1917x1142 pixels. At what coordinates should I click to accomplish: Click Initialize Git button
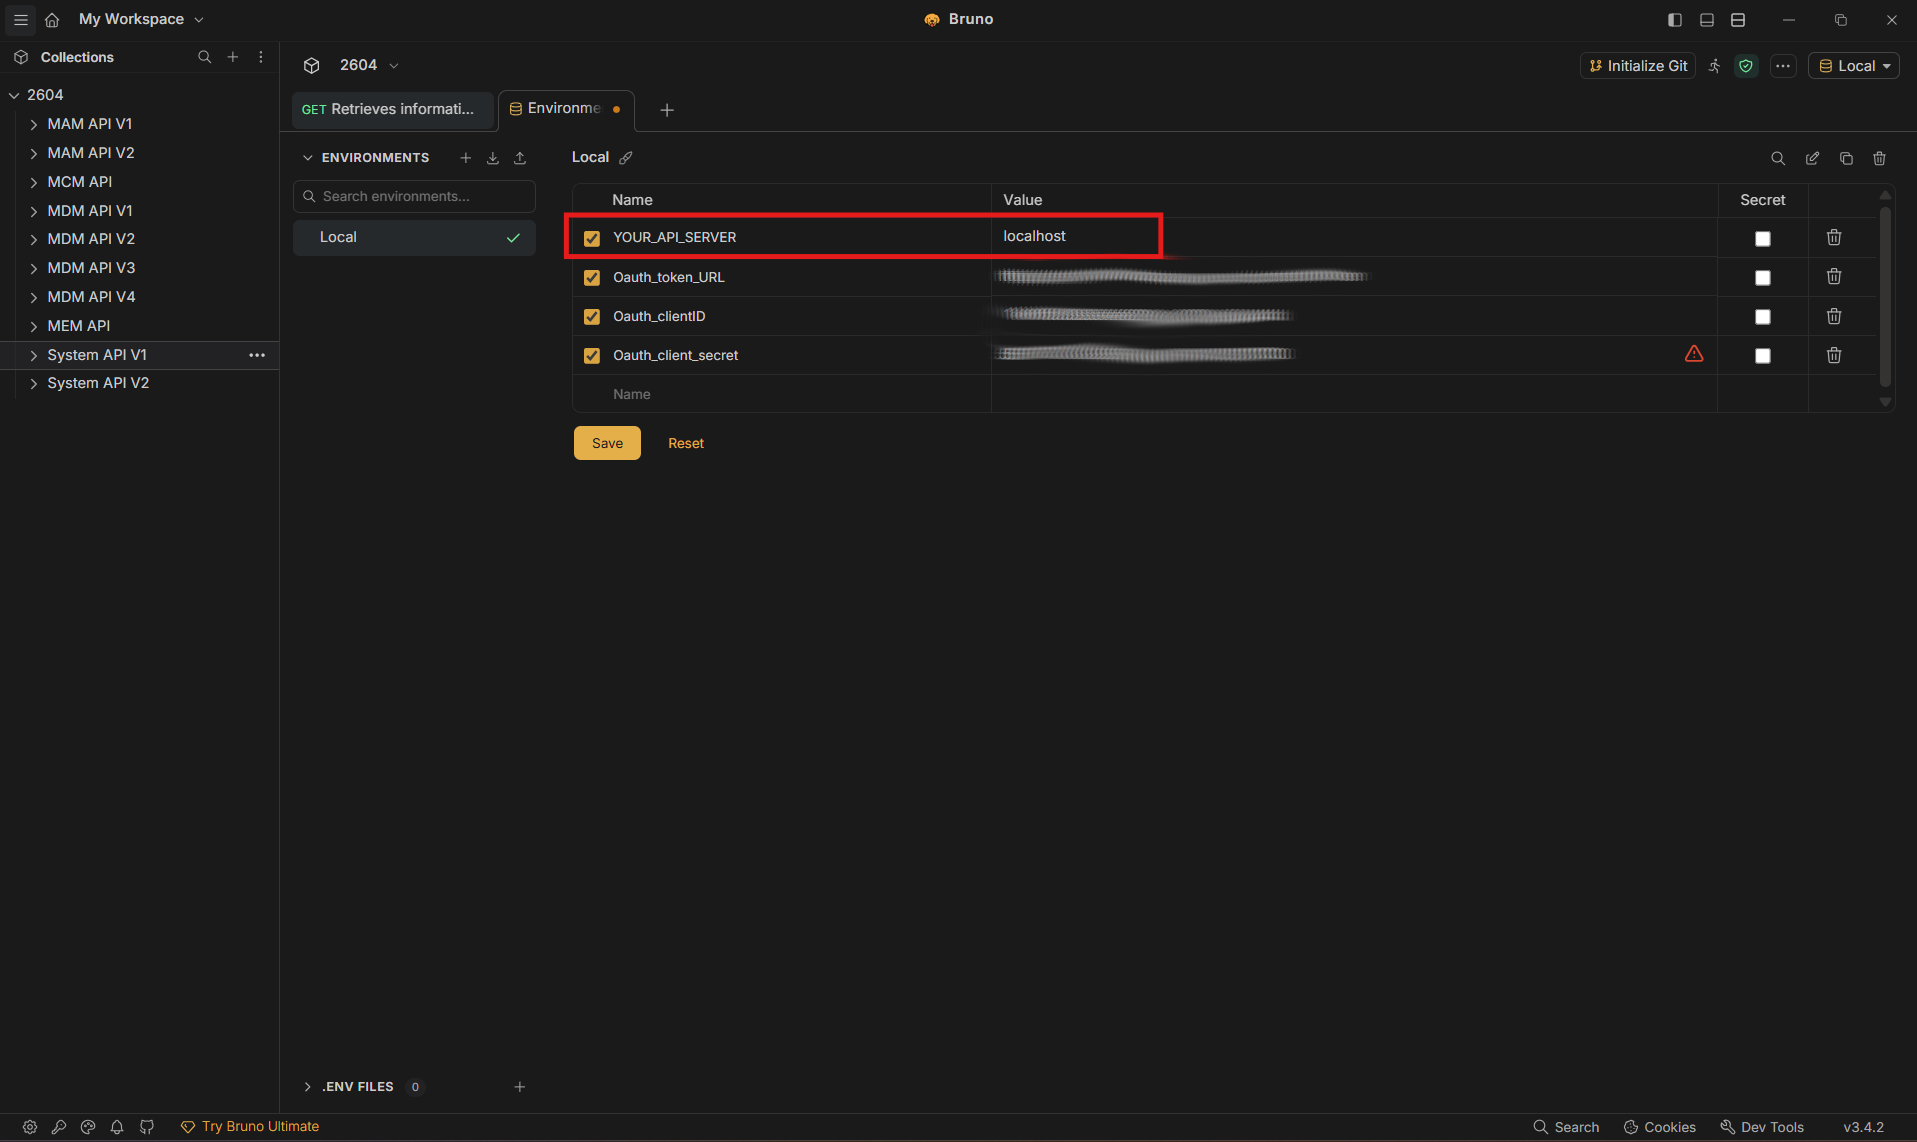pos(1638,66)
